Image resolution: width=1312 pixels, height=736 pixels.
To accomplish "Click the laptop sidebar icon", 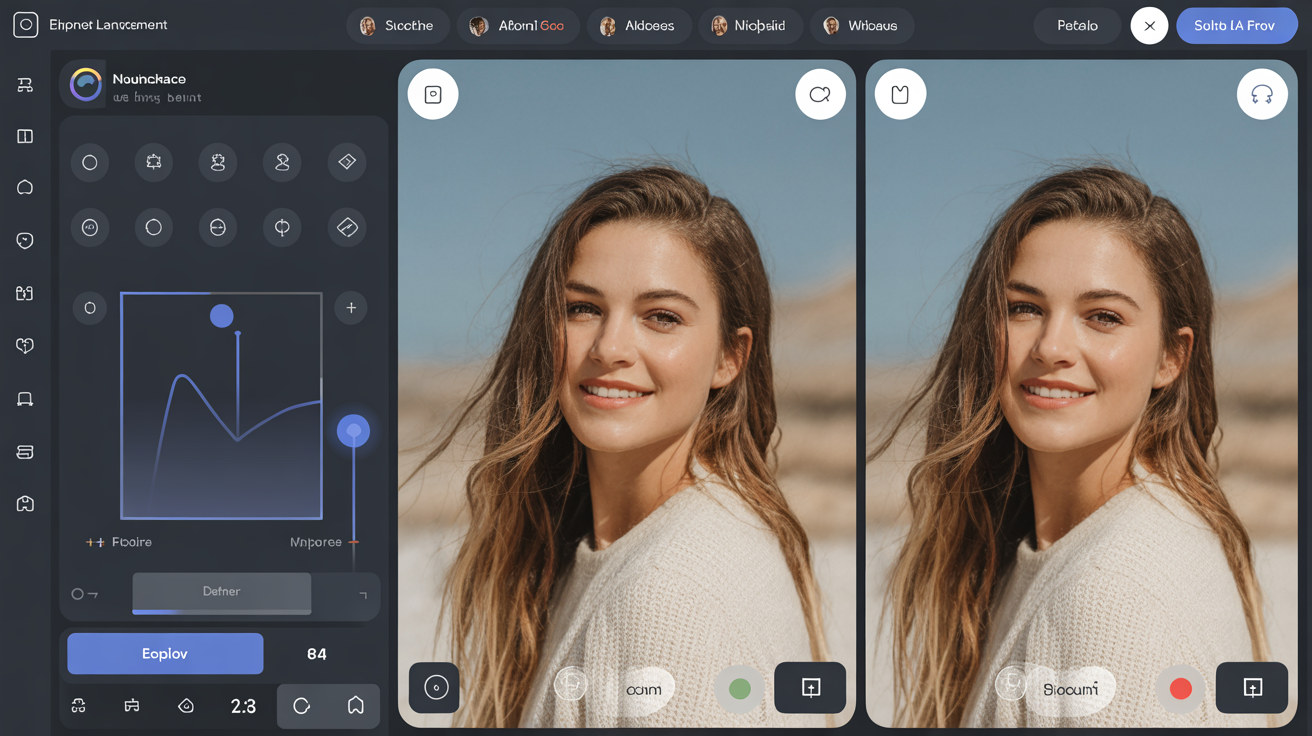I will click(25, 399).
